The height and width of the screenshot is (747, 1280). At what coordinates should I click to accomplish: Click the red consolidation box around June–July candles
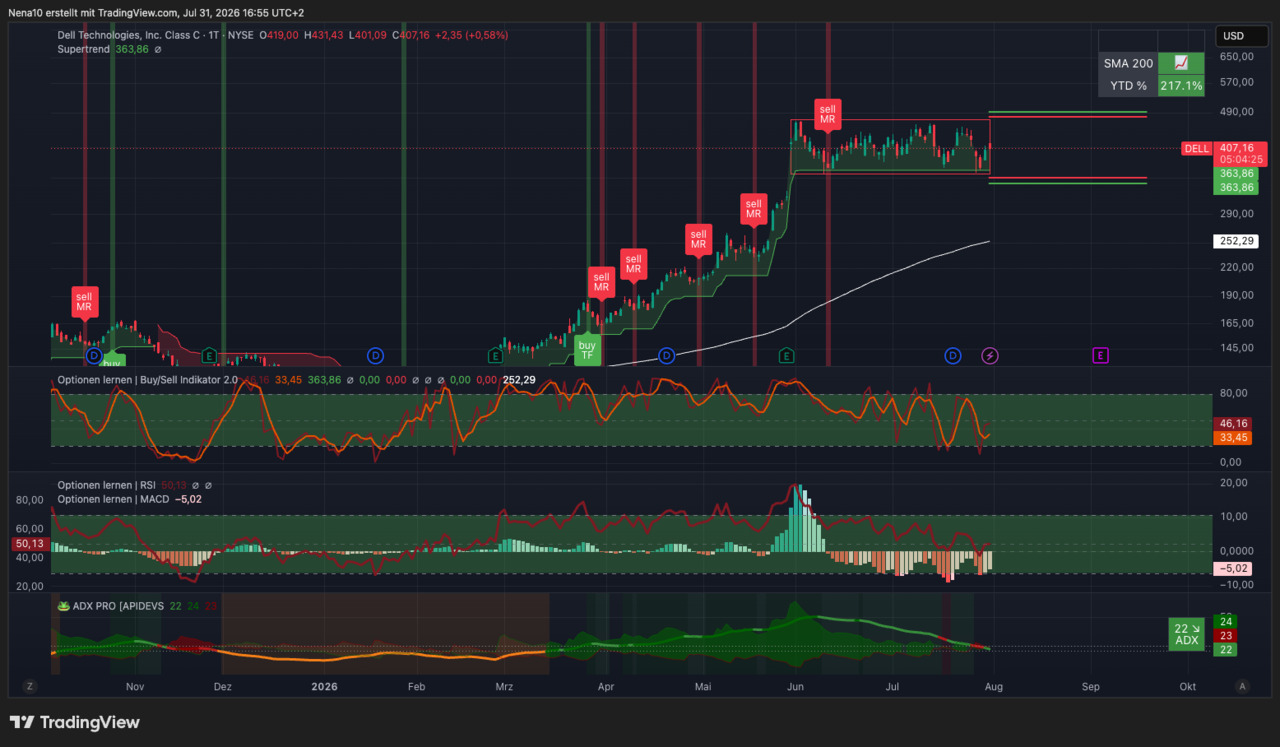890,147
